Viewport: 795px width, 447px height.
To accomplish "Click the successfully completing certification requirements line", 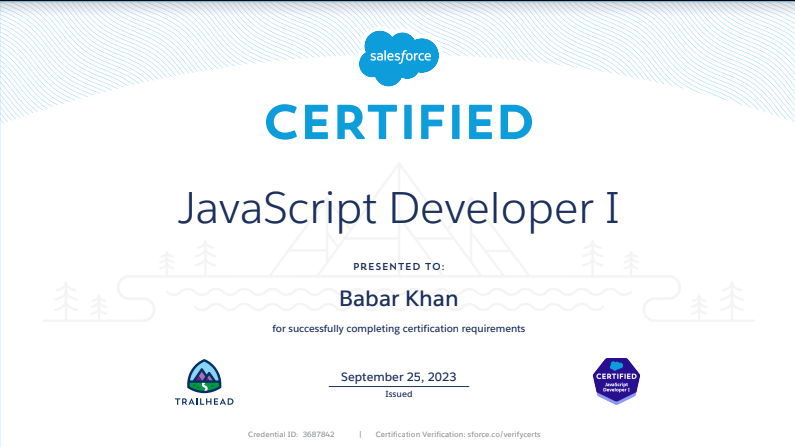I will [x=399, y=329].
